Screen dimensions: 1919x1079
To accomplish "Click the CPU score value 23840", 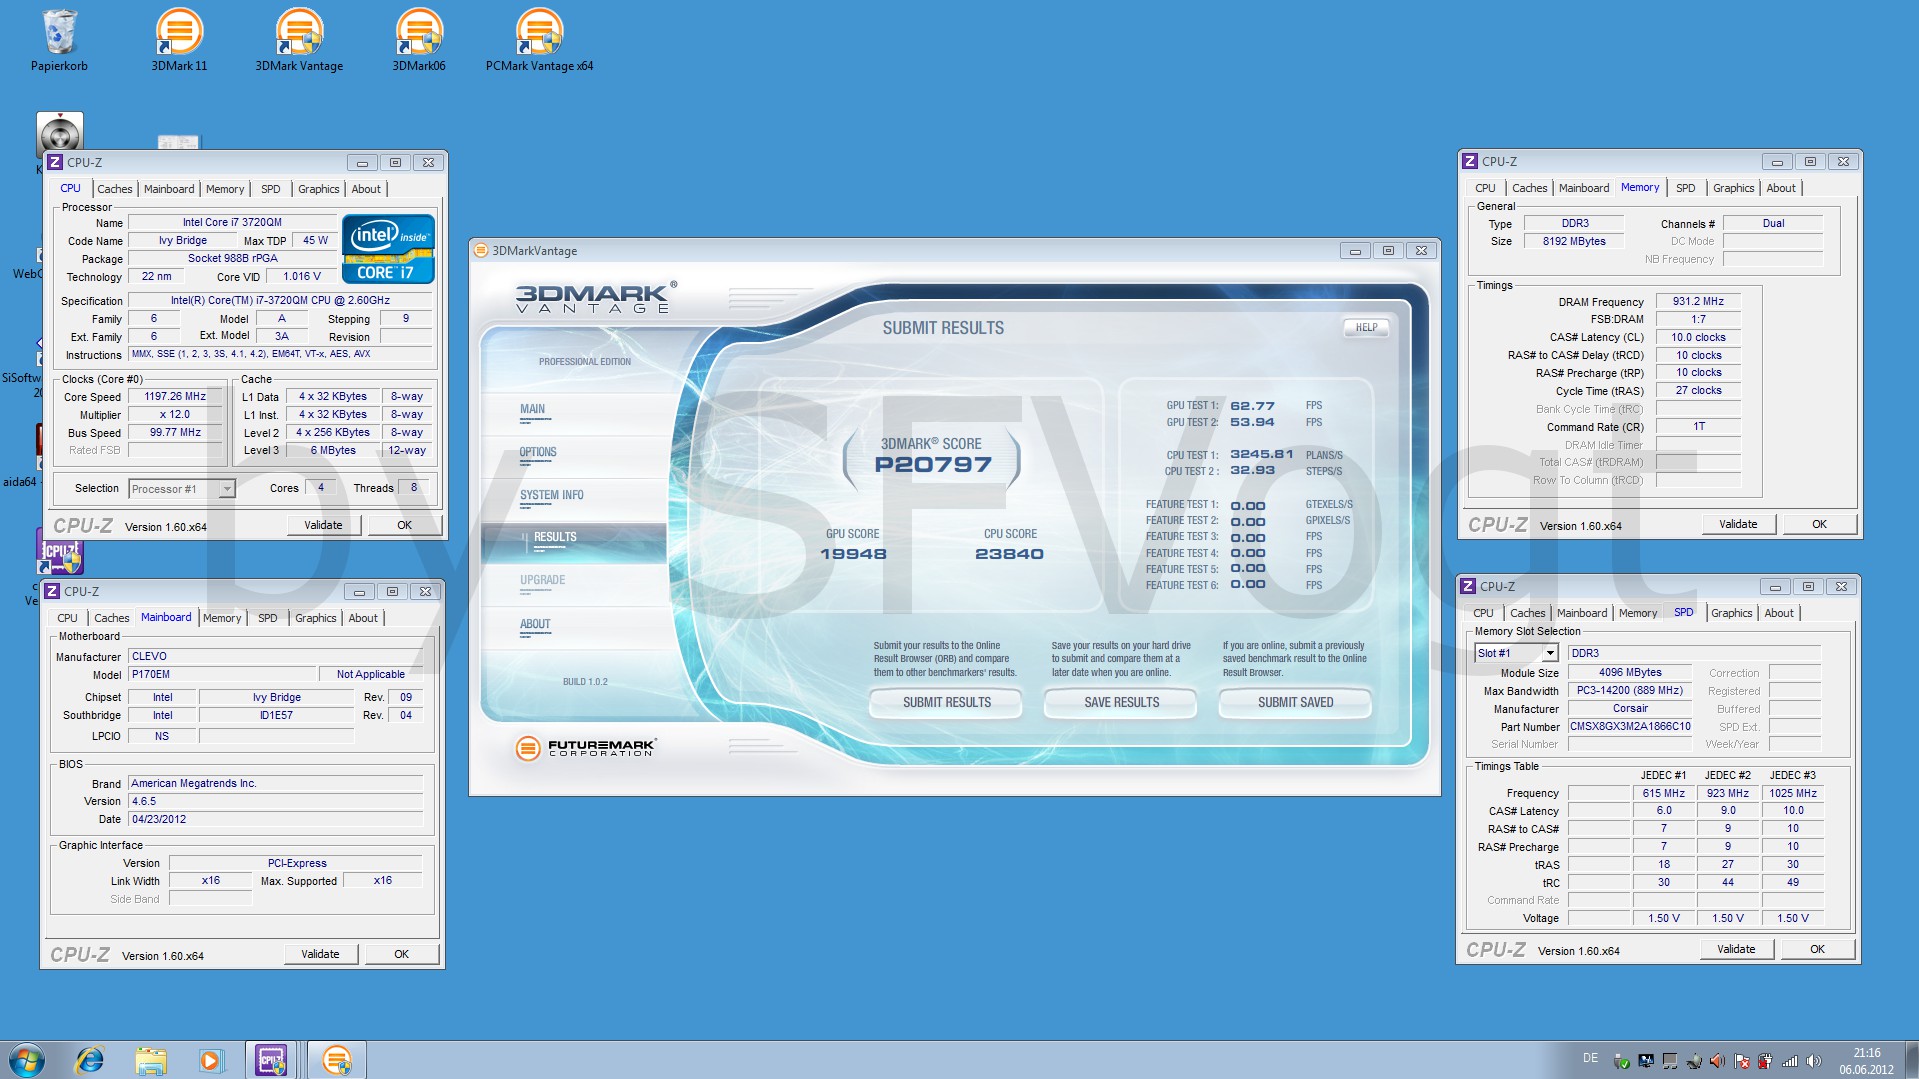I will pos(1009,554).
